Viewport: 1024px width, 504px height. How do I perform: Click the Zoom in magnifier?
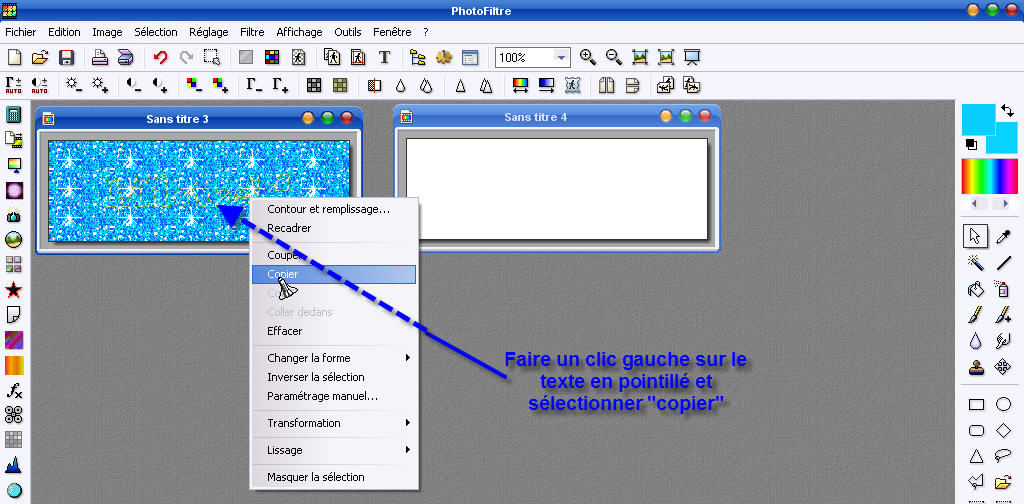(x=588, y=57)
